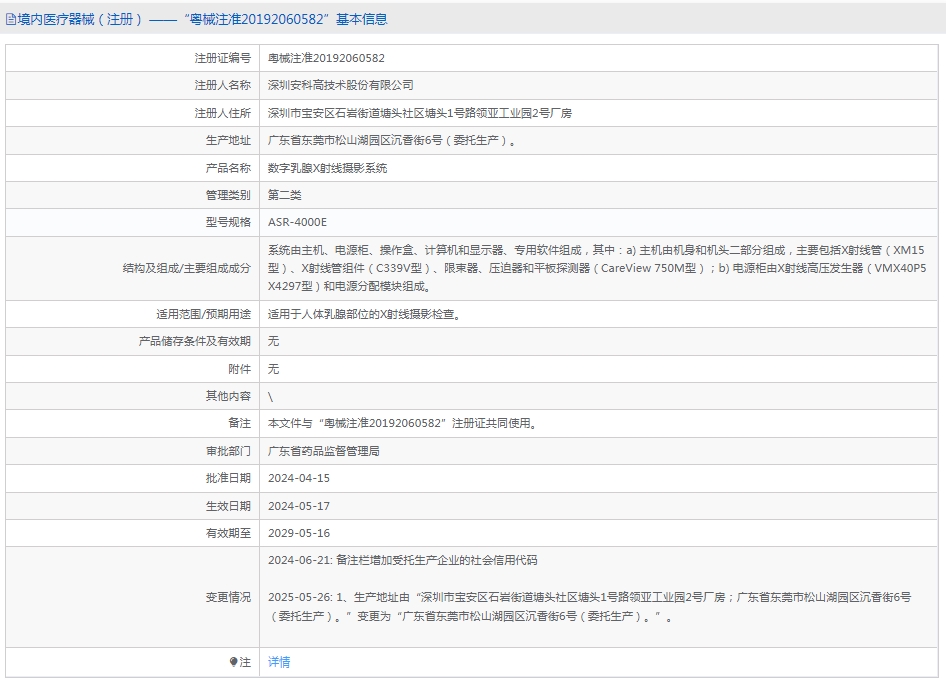Click the remark text in the 备注 row

pos(402,423)
